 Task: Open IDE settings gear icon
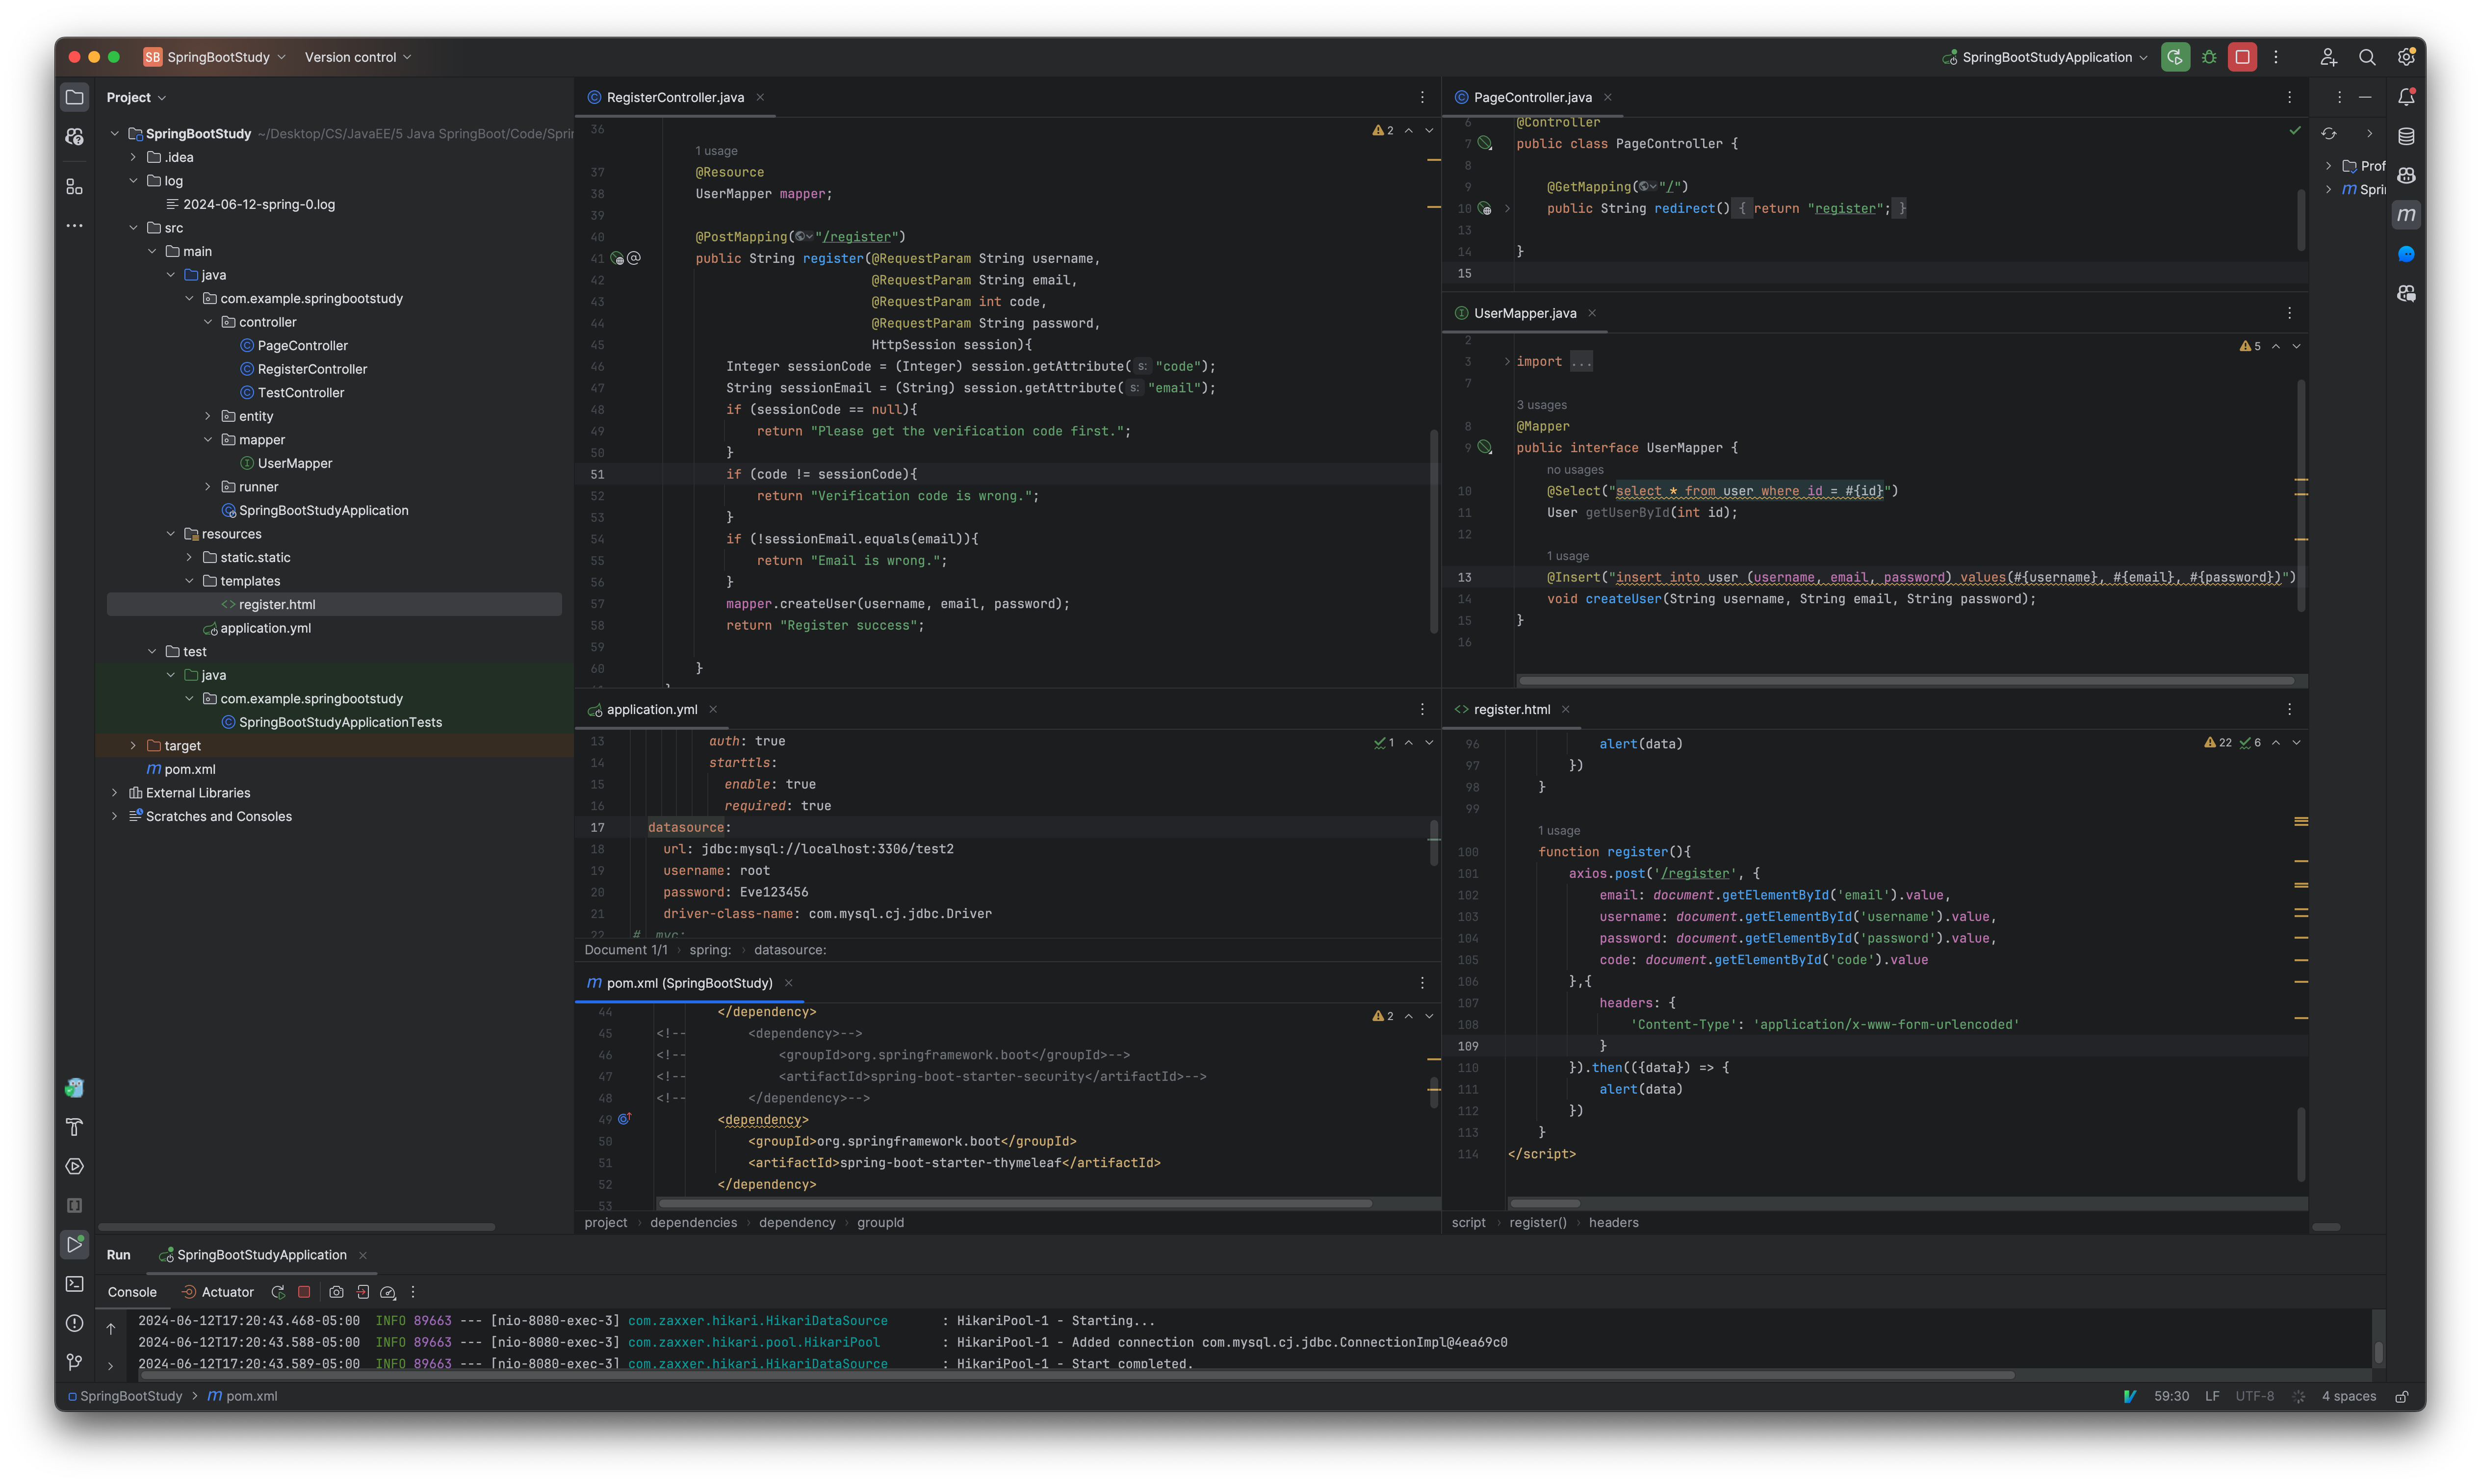tap(2406, 57)
